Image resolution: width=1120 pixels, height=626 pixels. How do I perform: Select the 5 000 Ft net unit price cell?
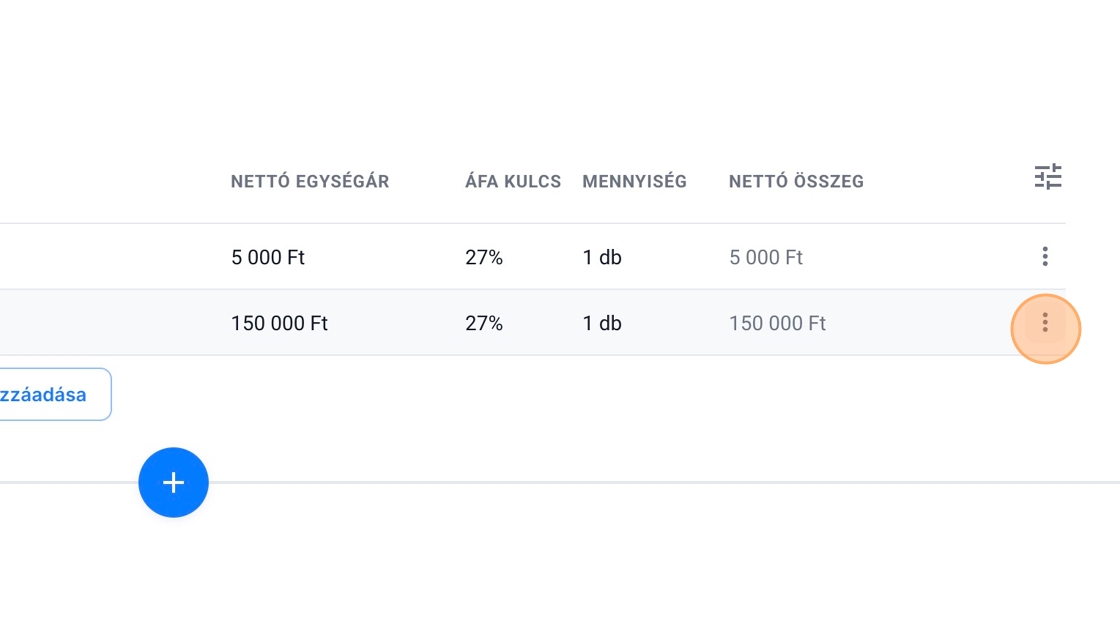(x=268, y=258)
